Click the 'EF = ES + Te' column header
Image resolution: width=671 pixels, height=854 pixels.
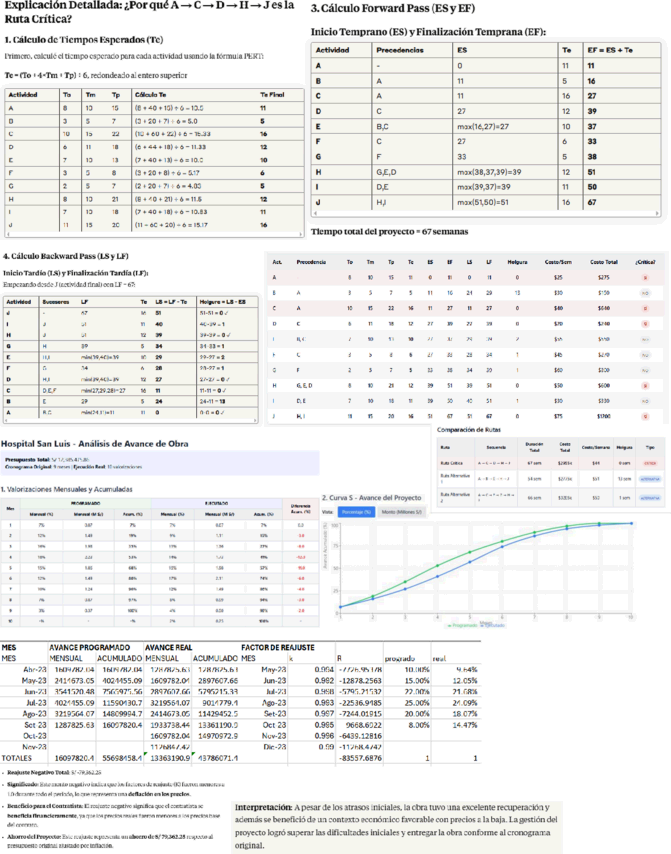609,50
